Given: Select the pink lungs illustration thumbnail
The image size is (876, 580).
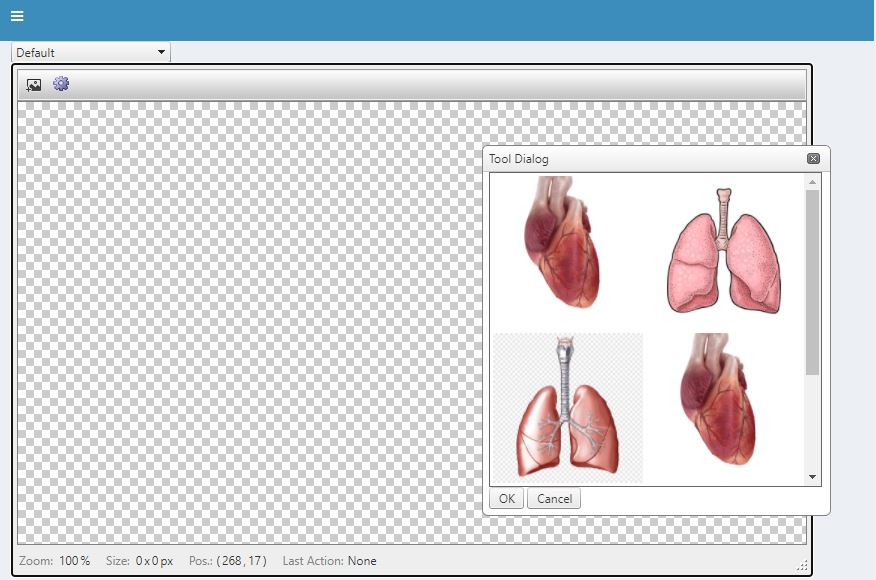Looking at the screenshot, I should tap(724, 250).
